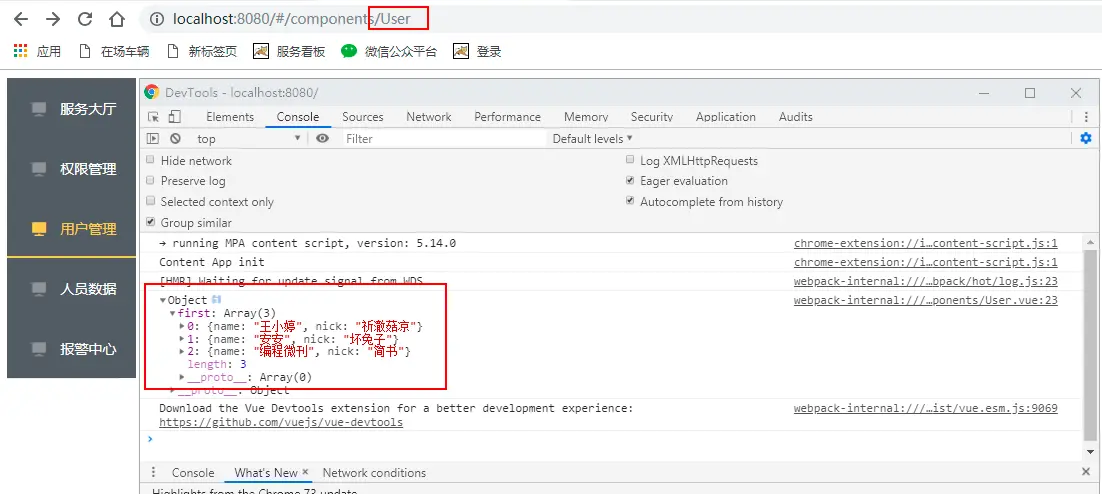Switch to the Security tab
The width and height of the screenshot is (1102, 494).
[x=652, y=117]
